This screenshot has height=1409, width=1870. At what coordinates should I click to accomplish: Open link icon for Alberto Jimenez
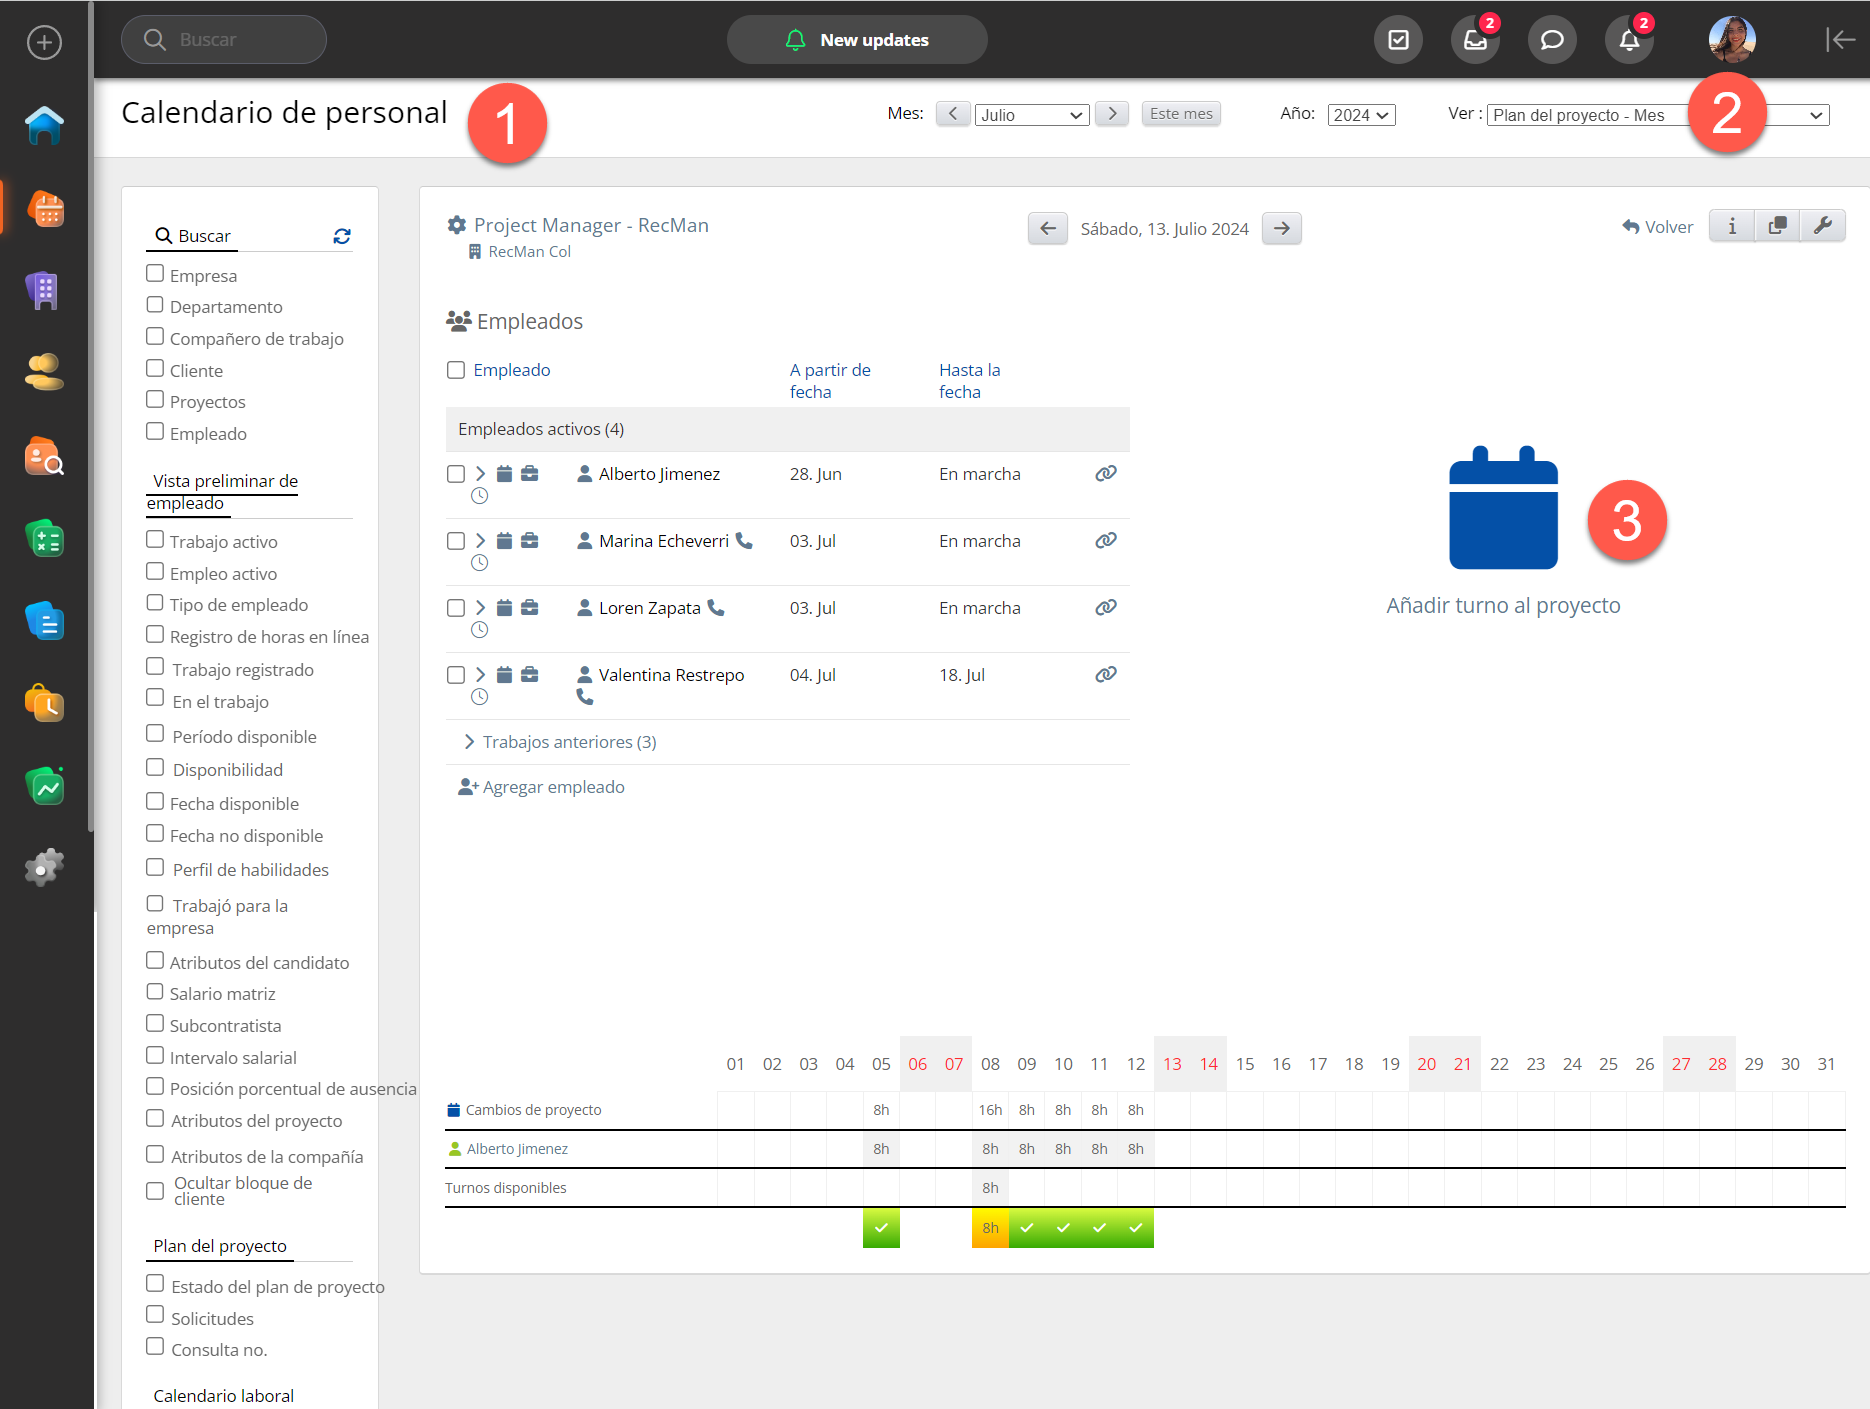point(1105,474)
